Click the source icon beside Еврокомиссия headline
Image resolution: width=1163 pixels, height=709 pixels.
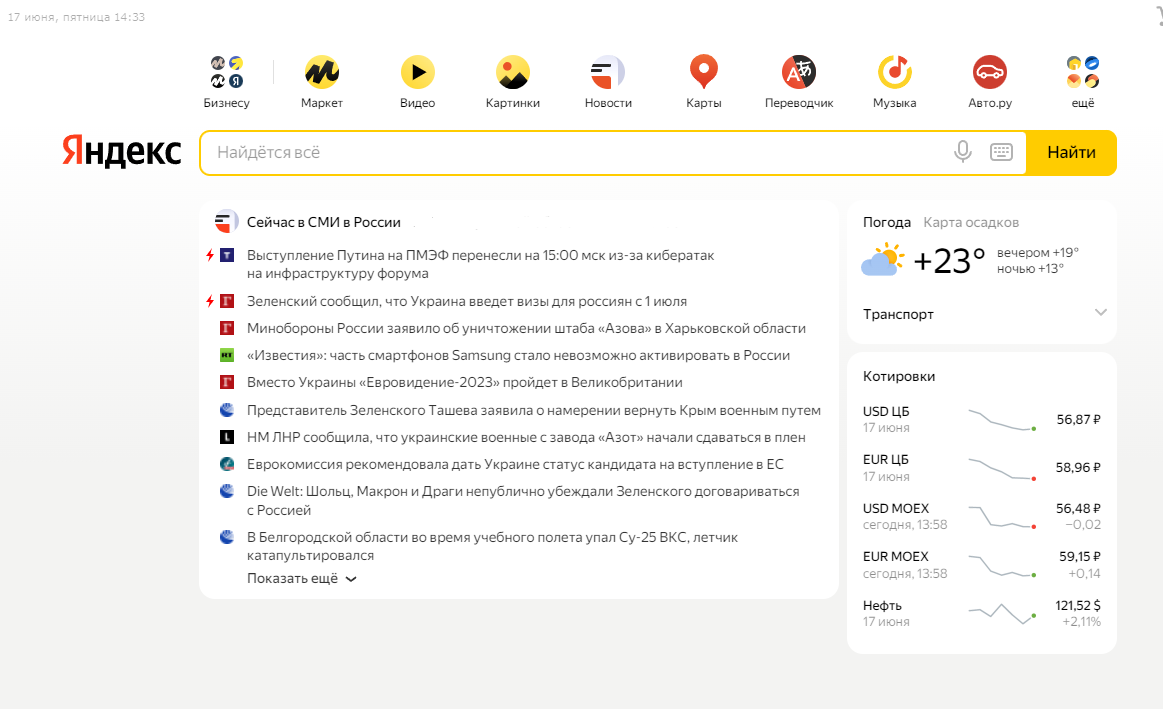[x=227, y=464]
